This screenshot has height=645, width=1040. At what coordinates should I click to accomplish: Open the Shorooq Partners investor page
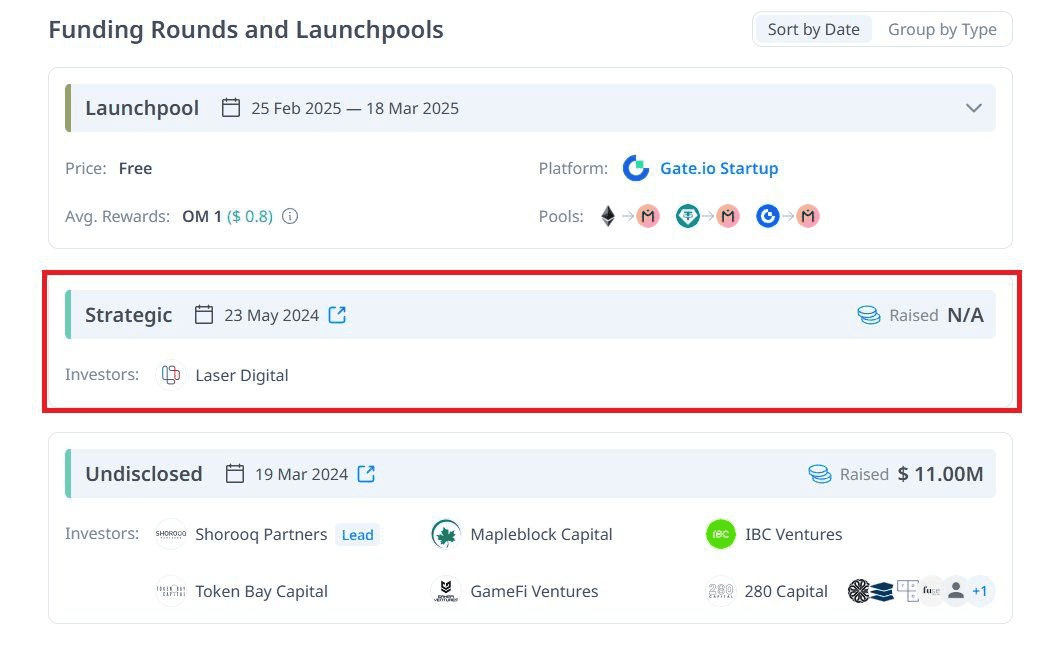261,535
